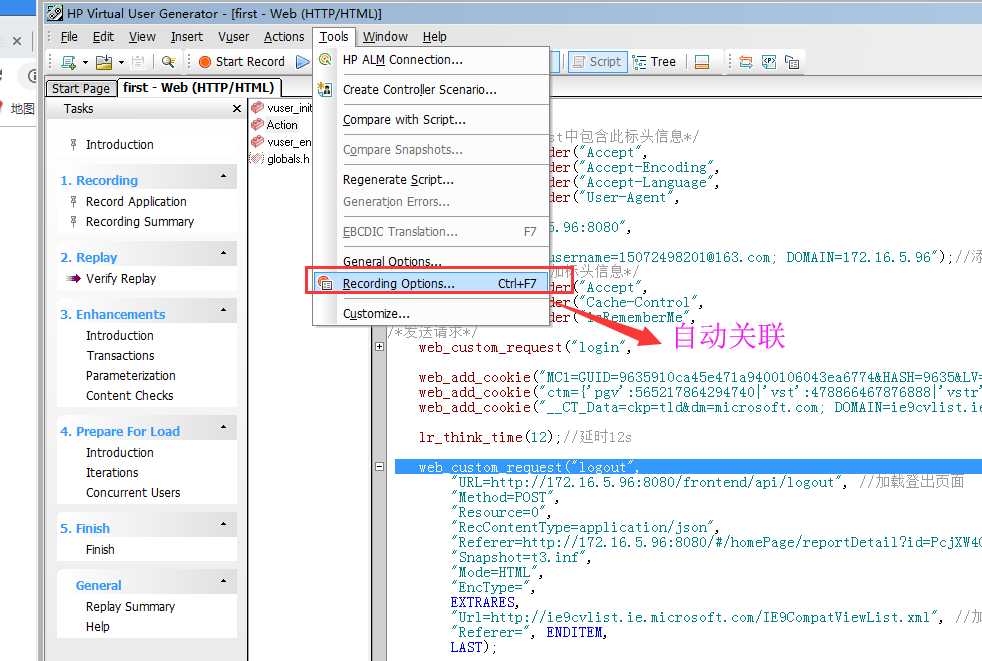
Task: Click the greyed Save script icon
Action: 138,61
